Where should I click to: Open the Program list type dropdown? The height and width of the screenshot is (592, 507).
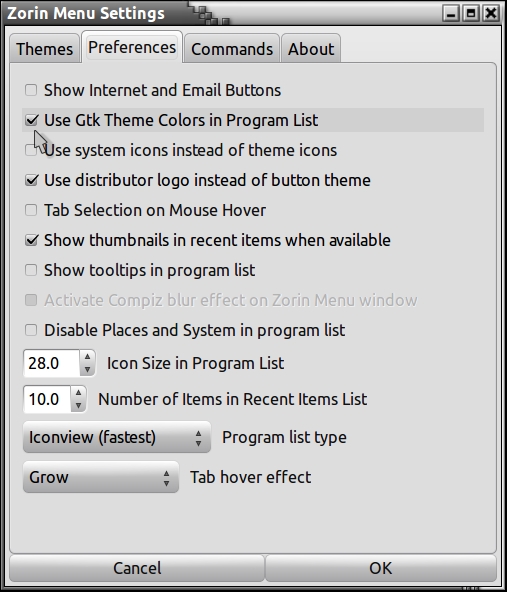117,437
